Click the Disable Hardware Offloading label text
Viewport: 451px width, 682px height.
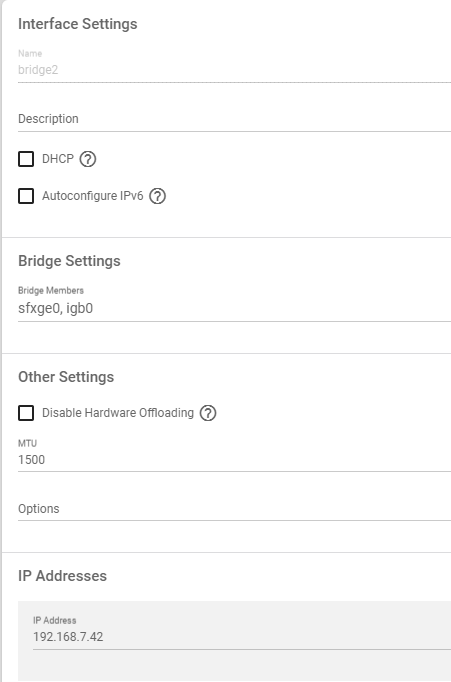point(118,413)
